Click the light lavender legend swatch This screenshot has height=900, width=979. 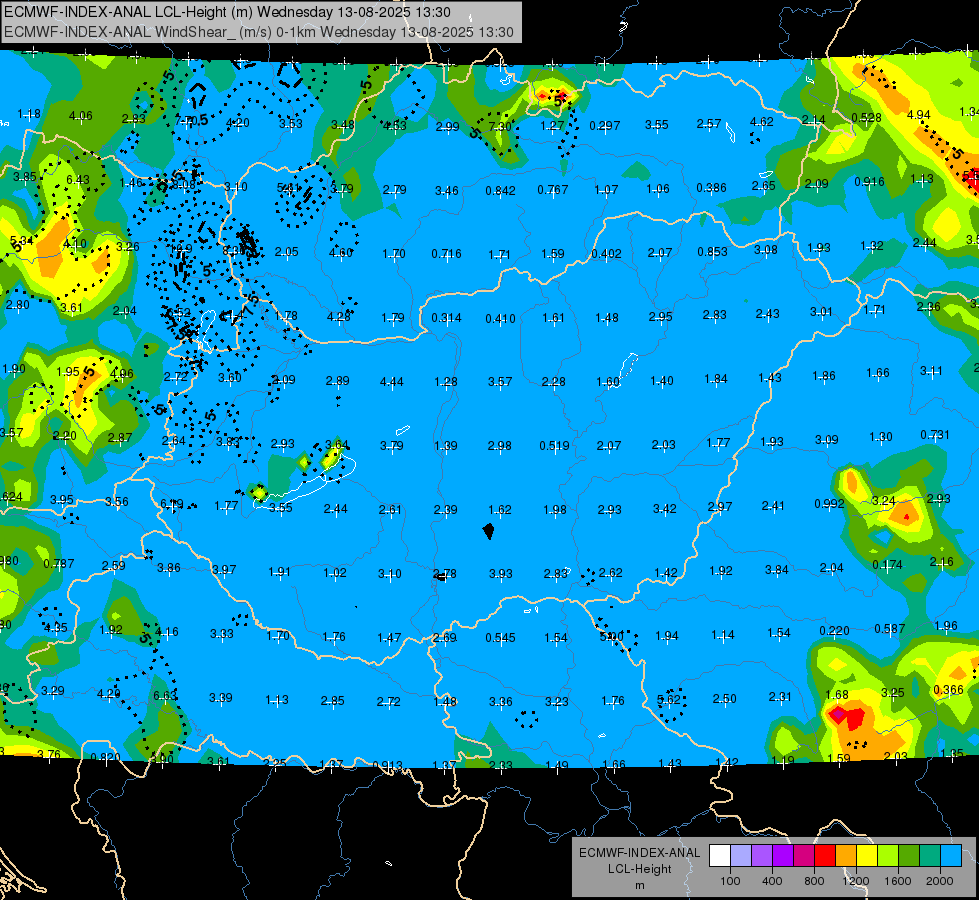(741, 856)
